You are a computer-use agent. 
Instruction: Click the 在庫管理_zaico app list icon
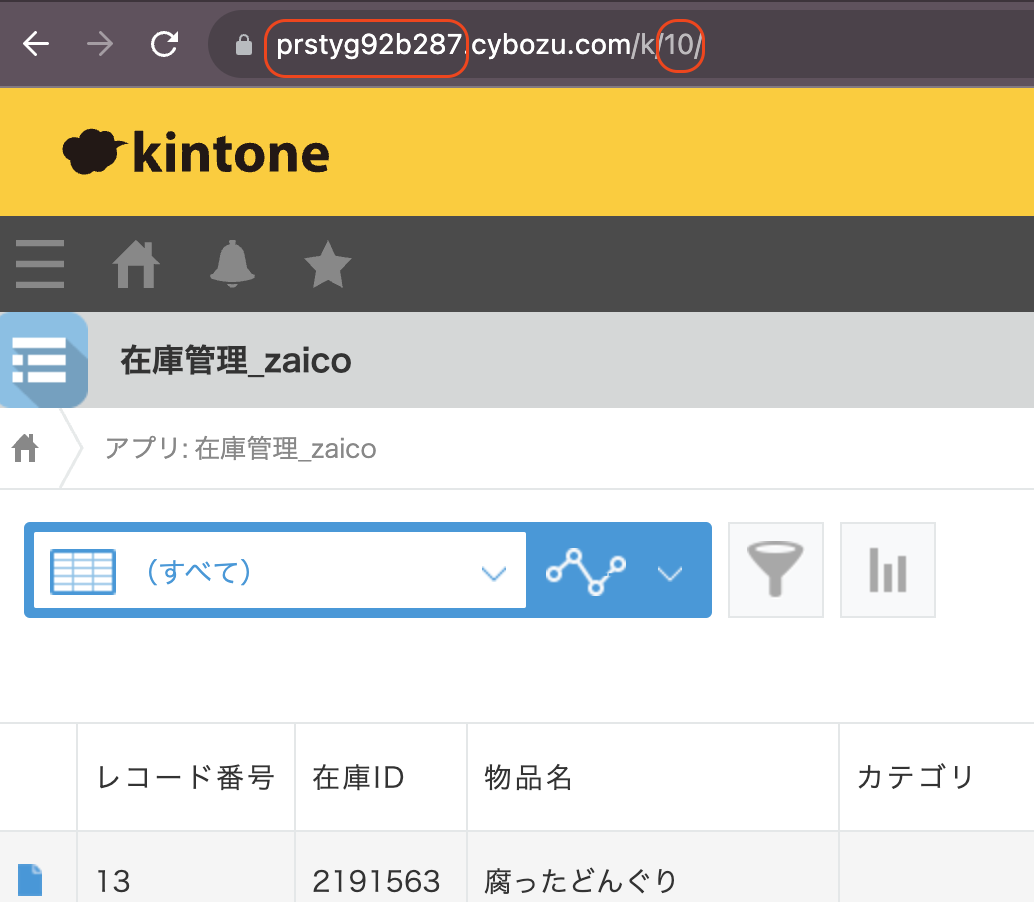[x=44, y=360]
